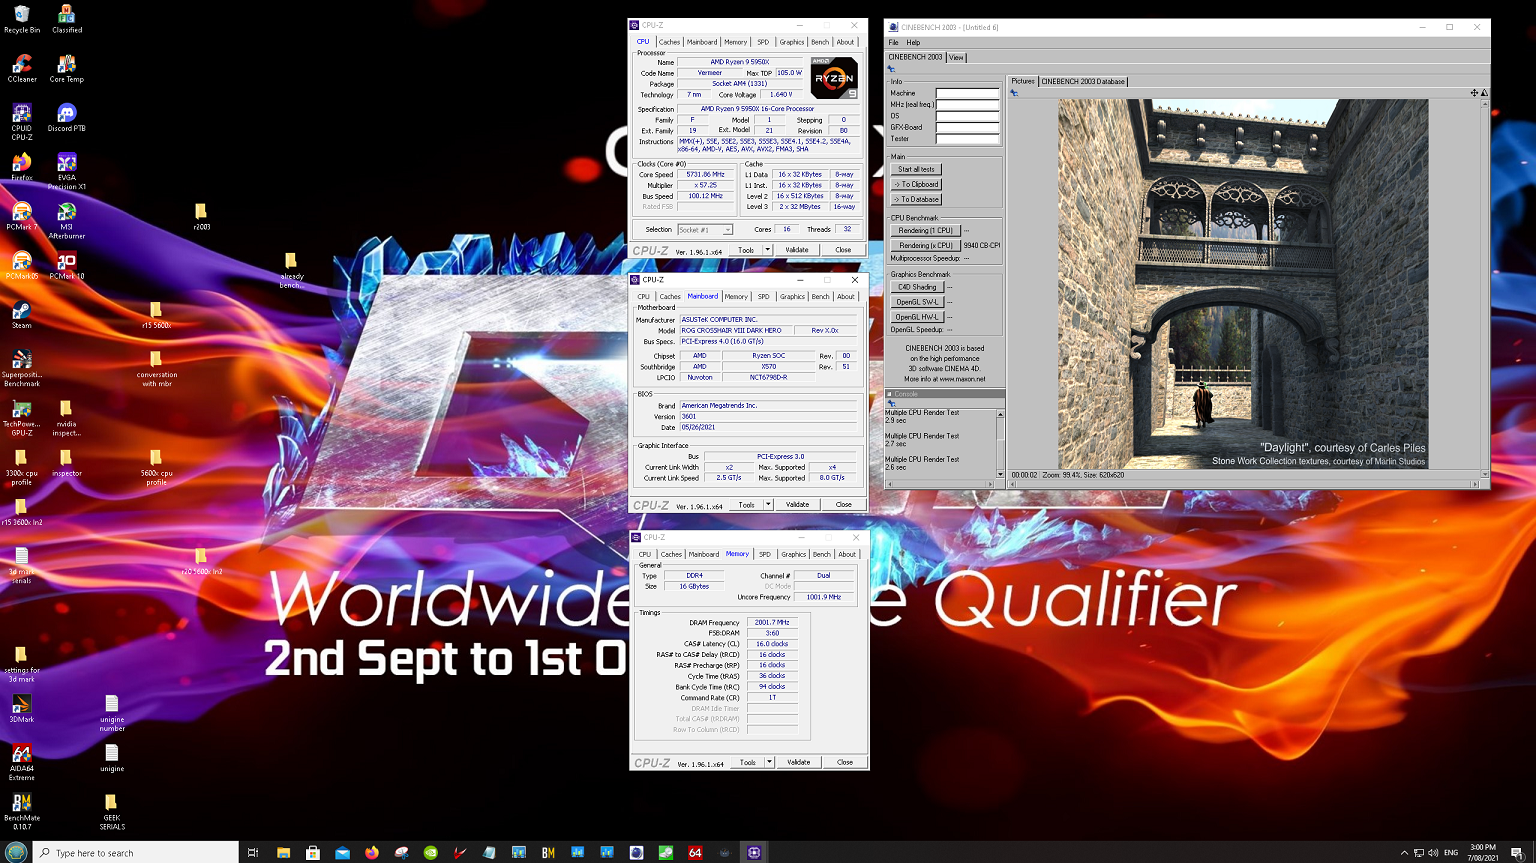Open File Explorer from the taskbar
The image size is (1536, 863).
tap(283, 853)
